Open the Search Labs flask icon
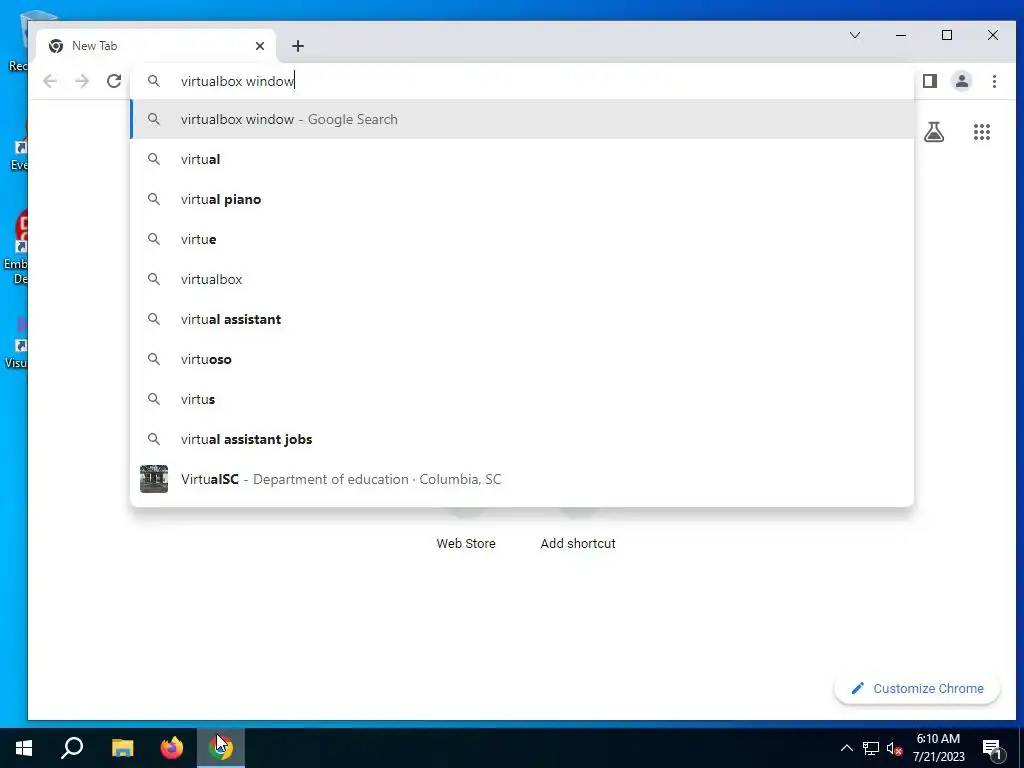The image size is (1024, 768). (934, 132)
